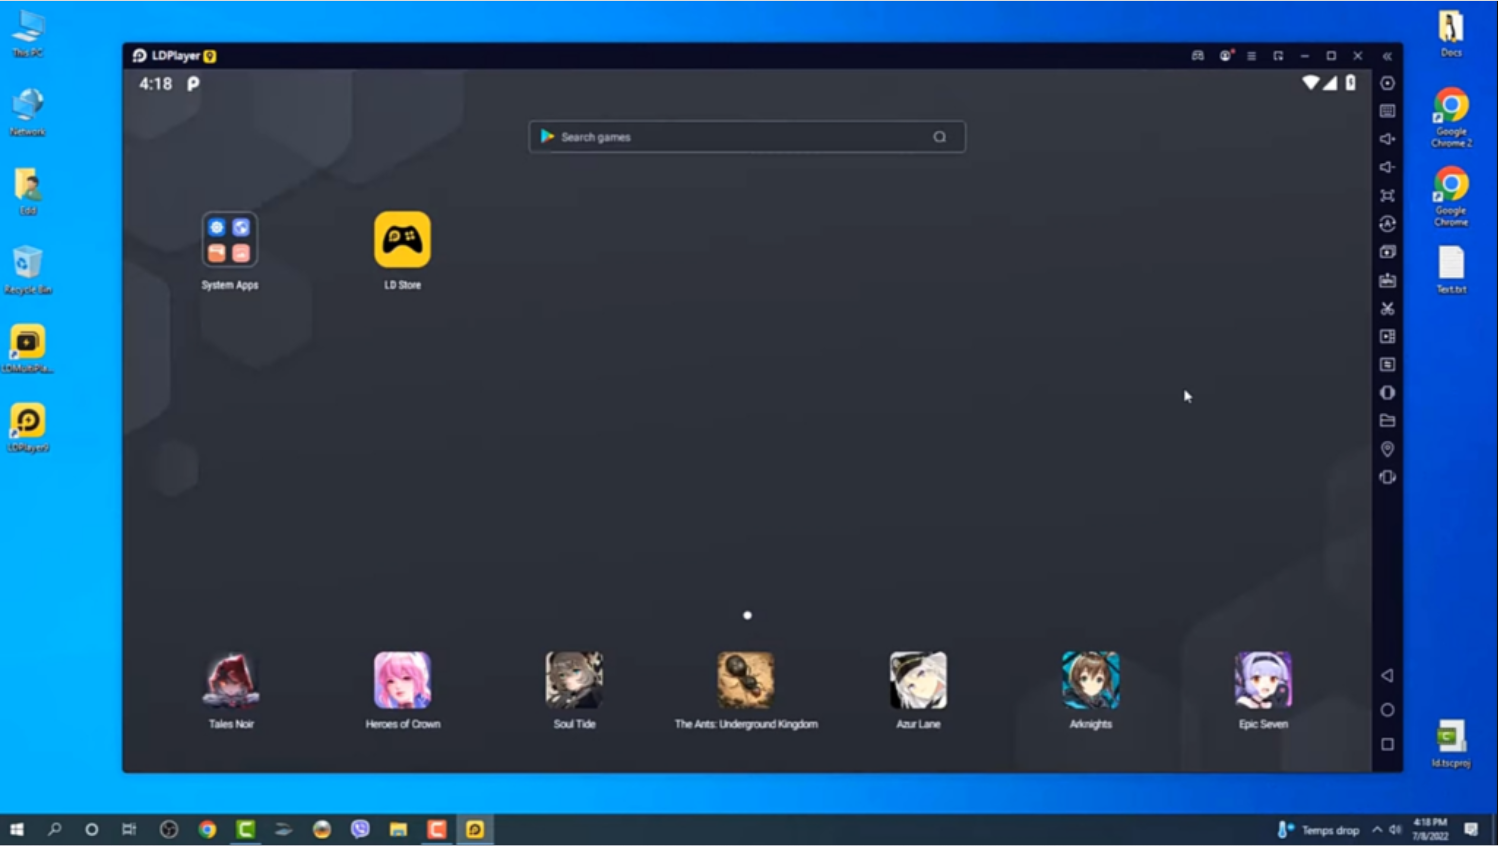Show hidden tray icons chevron
The width and height of the screenshot is (1498, 846).
point(1377,829)
